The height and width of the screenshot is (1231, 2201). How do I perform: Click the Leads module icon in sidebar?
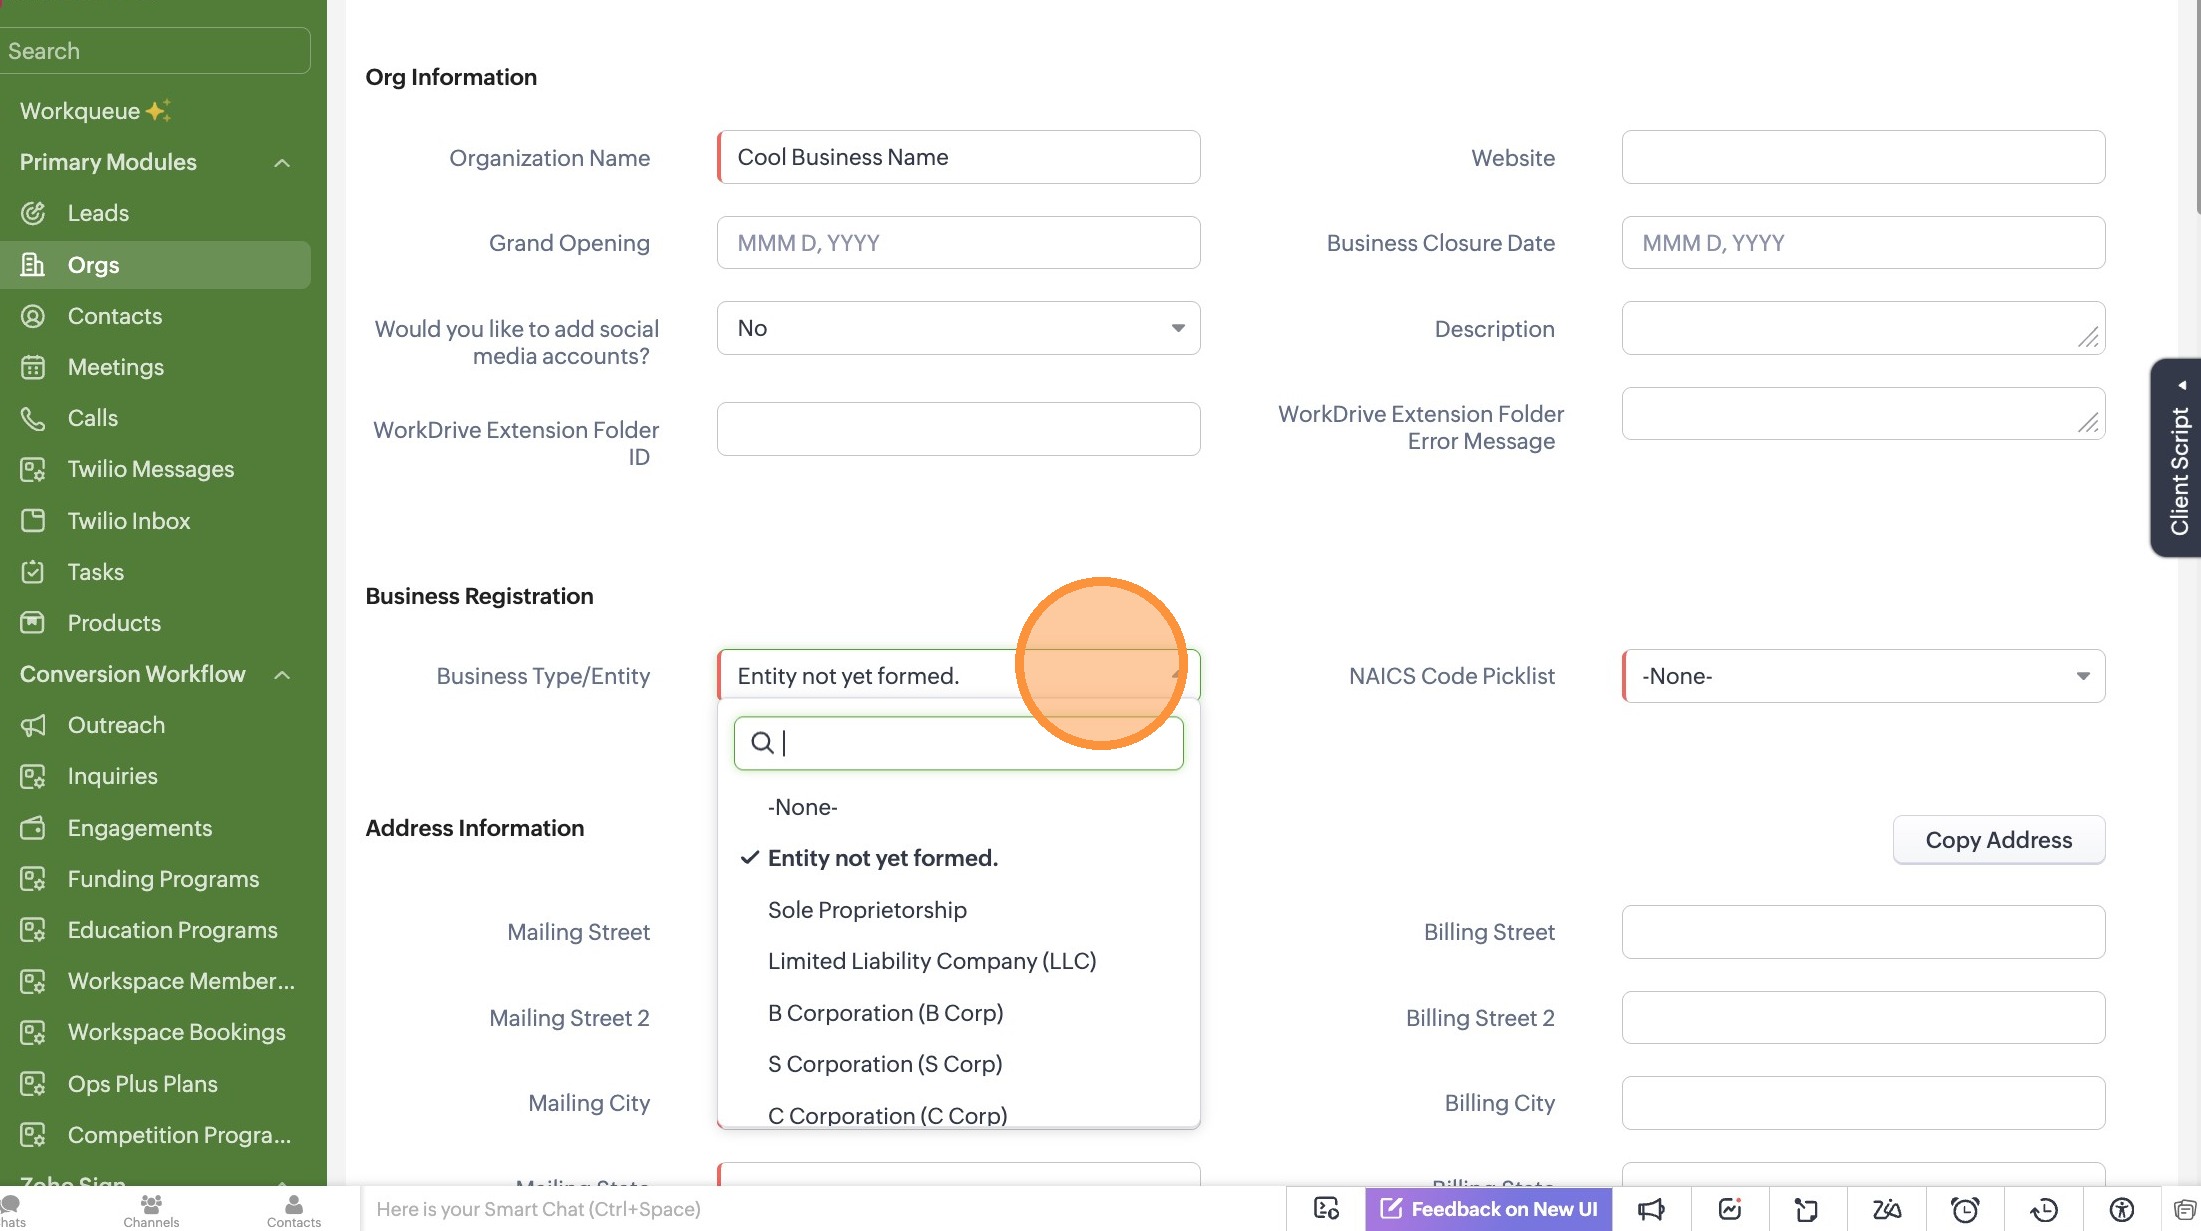click(x=33, y=213)
